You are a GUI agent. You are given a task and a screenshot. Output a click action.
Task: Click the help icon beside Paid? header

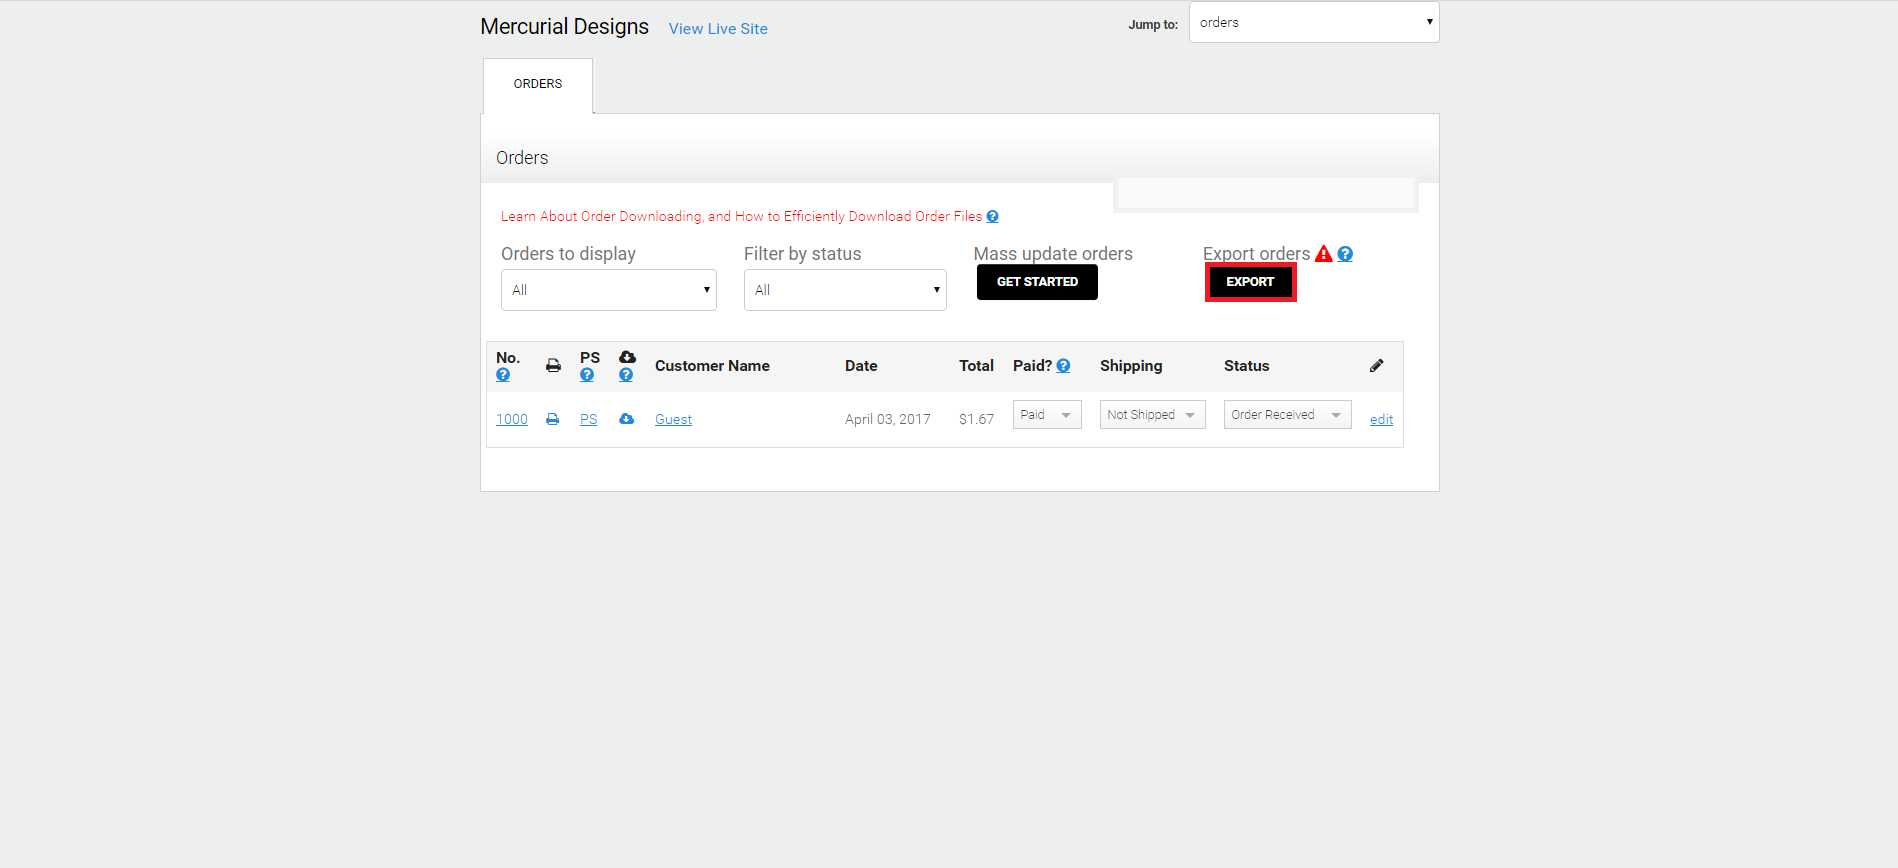coord(1063,366)
